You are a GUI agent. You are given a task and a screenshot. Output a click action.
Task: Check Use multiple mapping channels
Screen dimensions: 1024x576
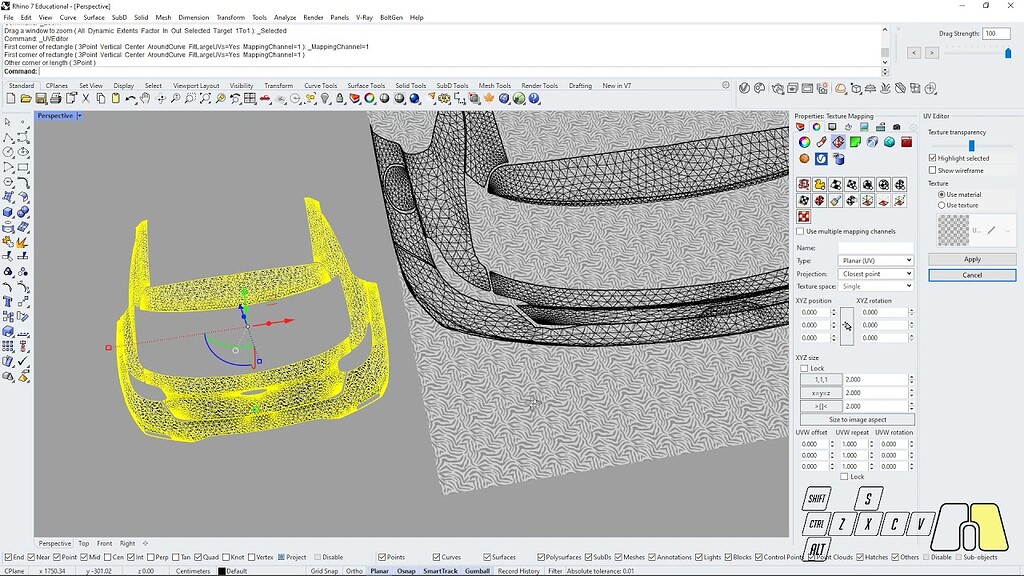click(799, 231)
